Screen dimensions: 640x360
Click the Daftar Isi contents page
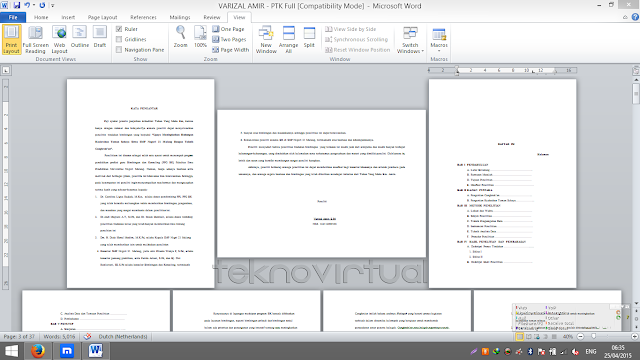(x=502, y=183)
